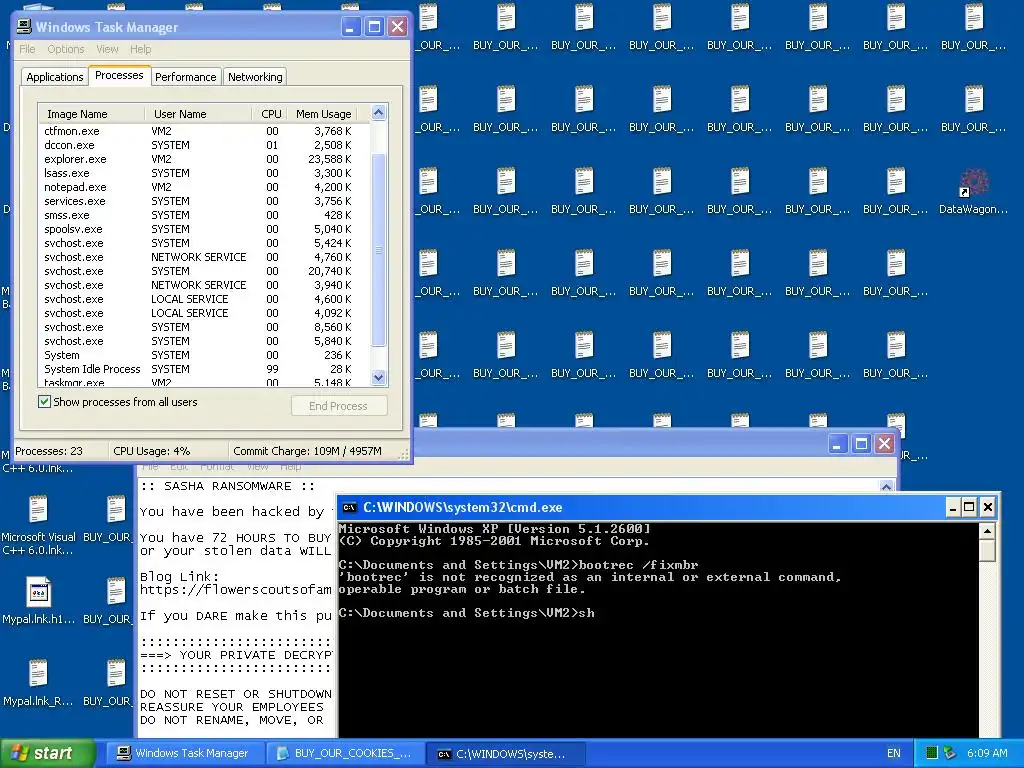Select the dccon.exe process row
Image resolution: width=1024 pixels, height=768 pixels.
point(204,145)
